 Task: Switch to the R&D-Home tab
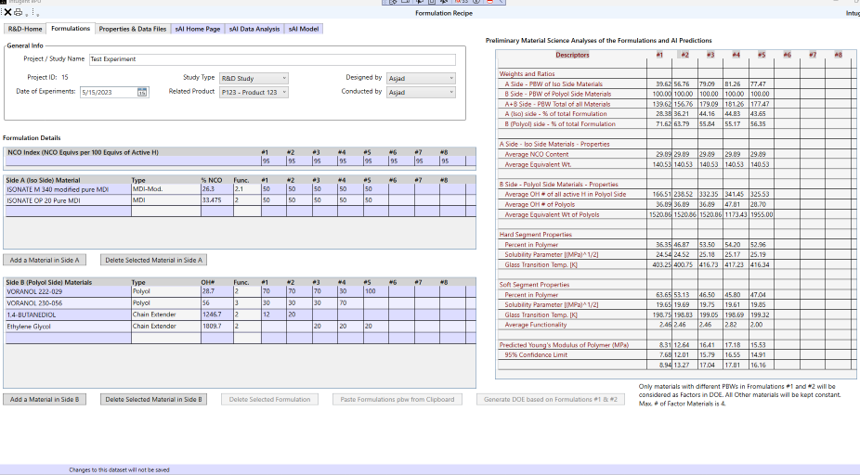pyautogui.click(x=25, y=29)
